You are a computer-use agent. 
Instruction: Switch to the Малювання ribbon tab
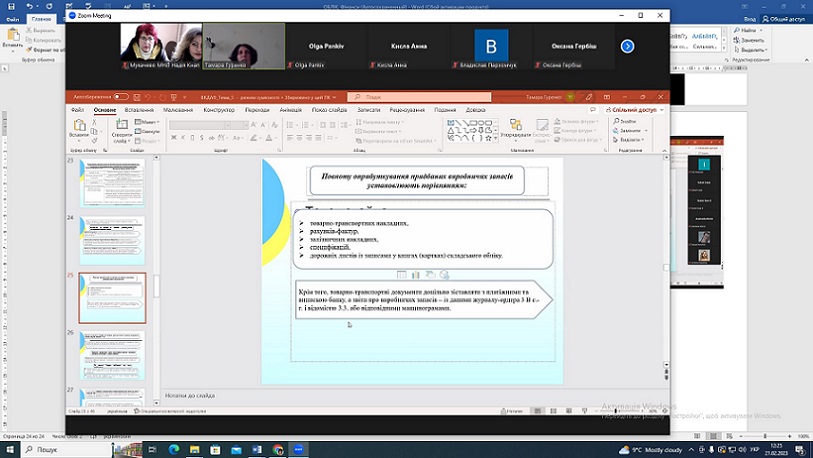click(x=178, y=110)
